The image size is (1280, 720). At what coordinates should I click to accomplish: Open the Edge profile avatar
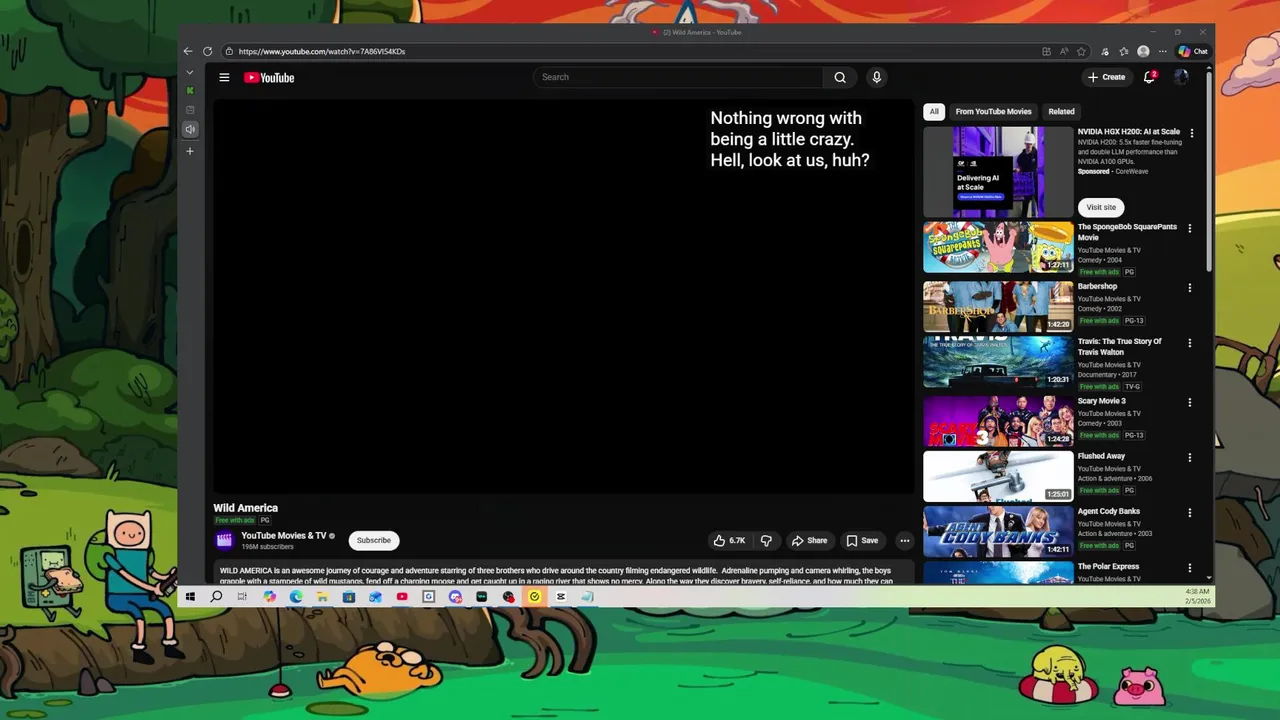(x=1143, y=51)
